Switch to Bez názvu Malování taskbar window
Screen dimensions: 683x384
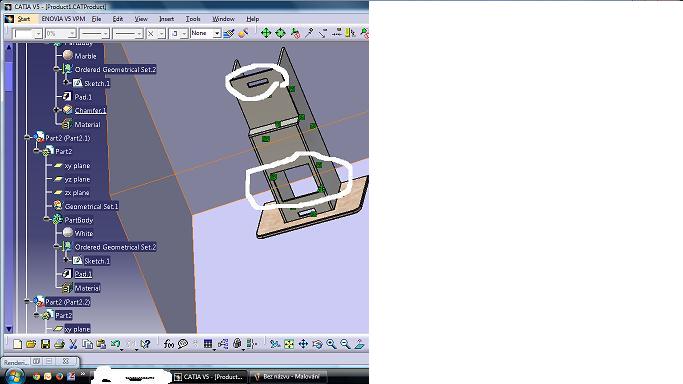tap(287, 377)
